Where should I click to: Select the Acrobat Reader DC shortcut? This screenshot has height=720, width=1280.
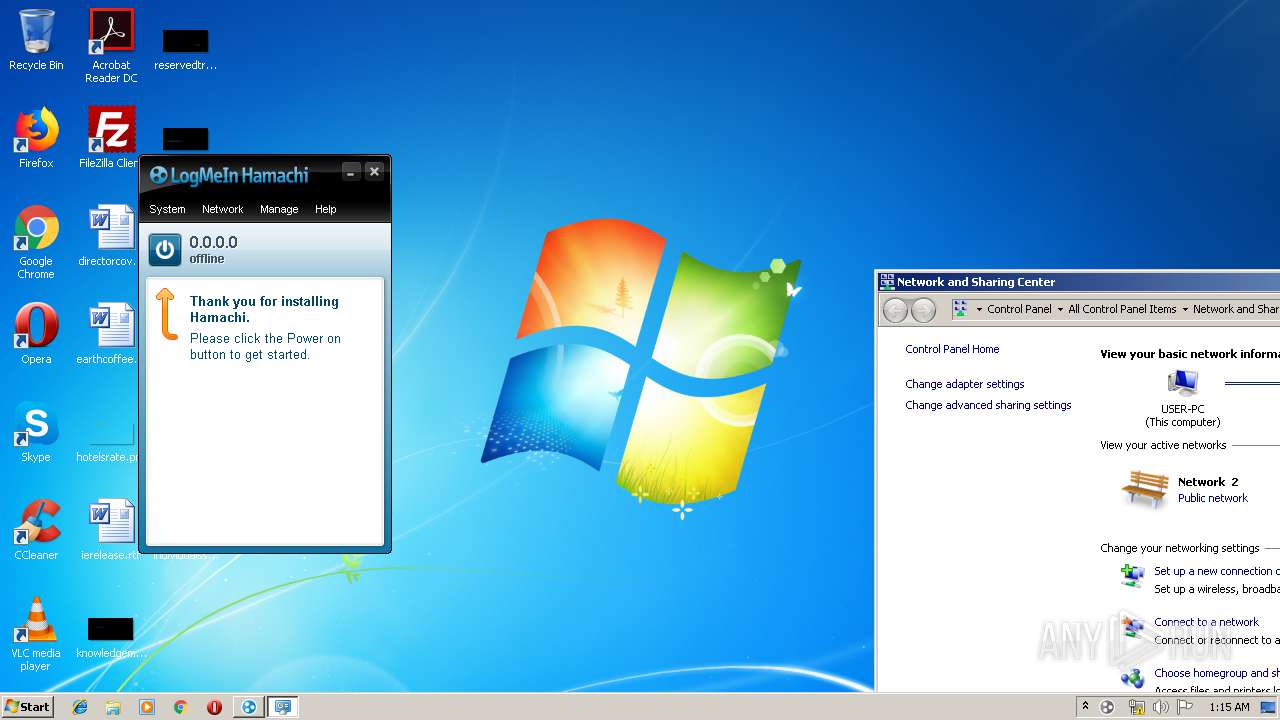click(x=111, y=46)
